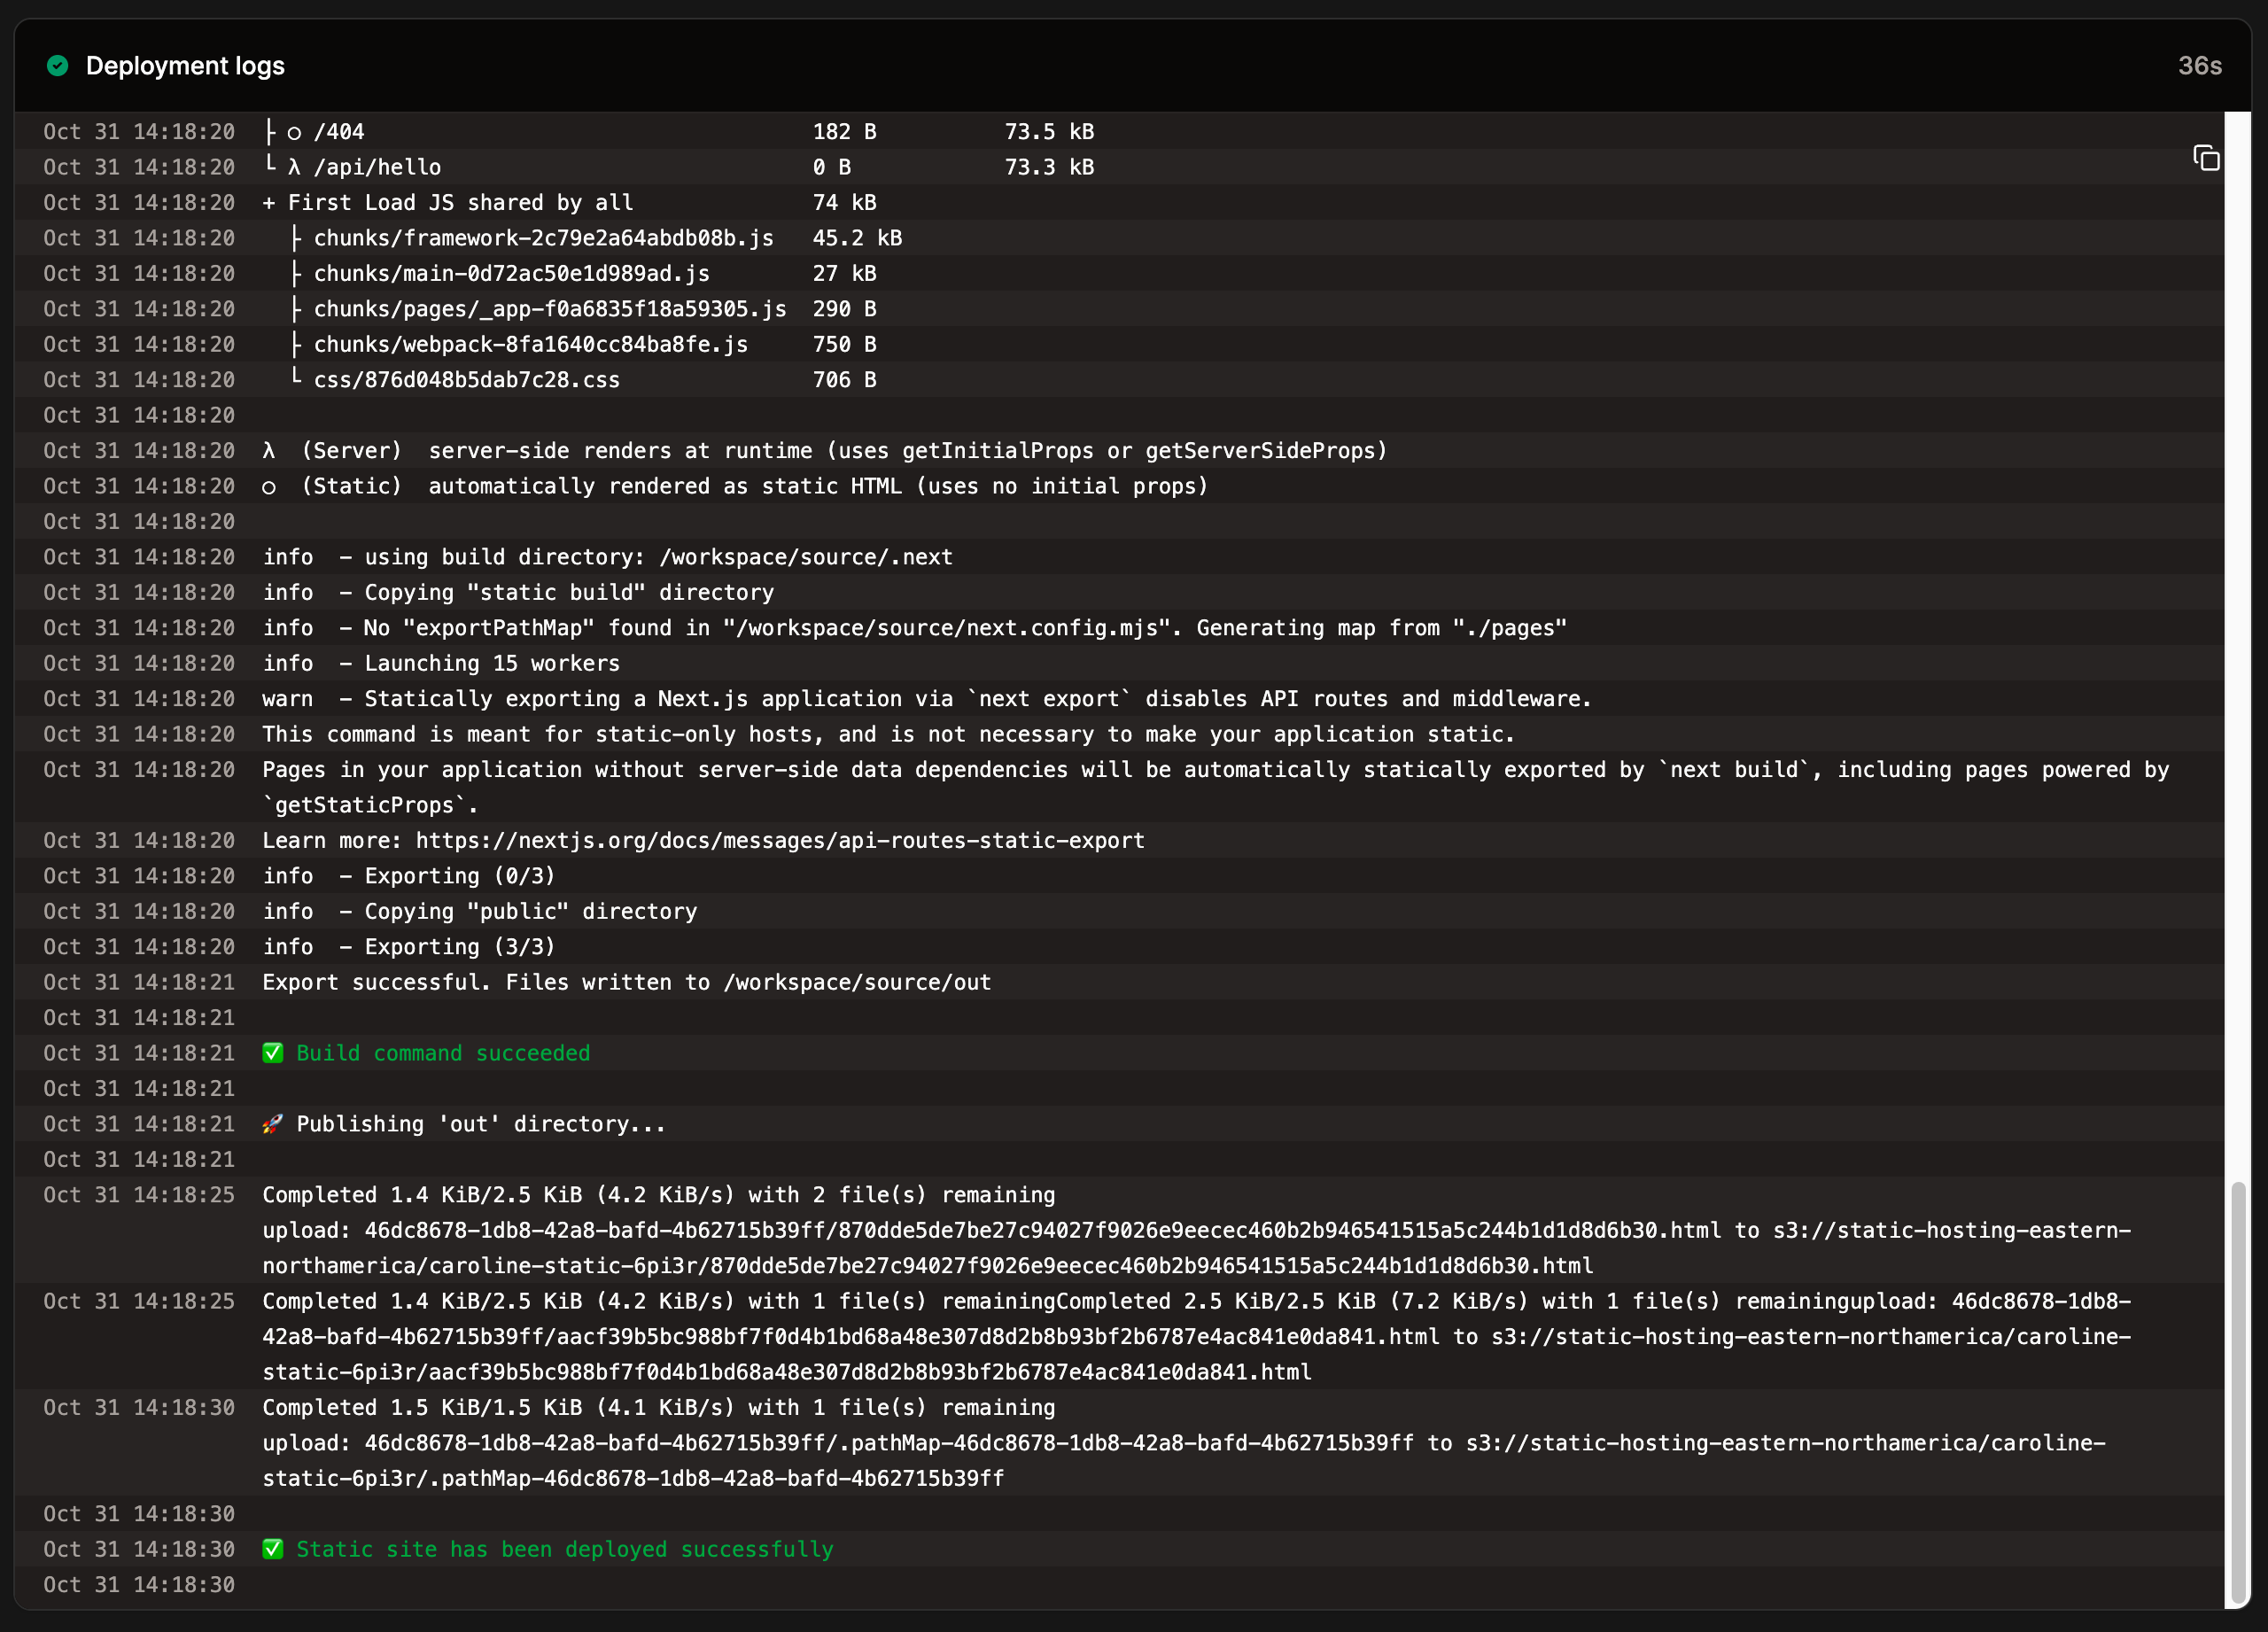Click the Static site deployed successfully text
The width and height of the screenshot is (2268, 1632).
coord(565,1549)
